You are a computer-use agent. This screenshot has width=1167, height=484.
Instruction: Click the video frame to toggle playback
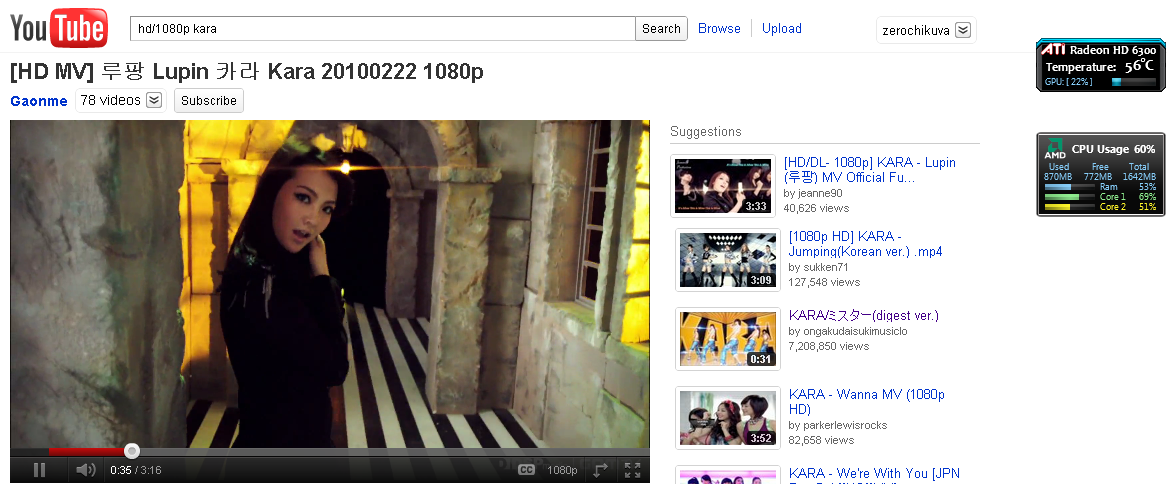pos(330,283)
